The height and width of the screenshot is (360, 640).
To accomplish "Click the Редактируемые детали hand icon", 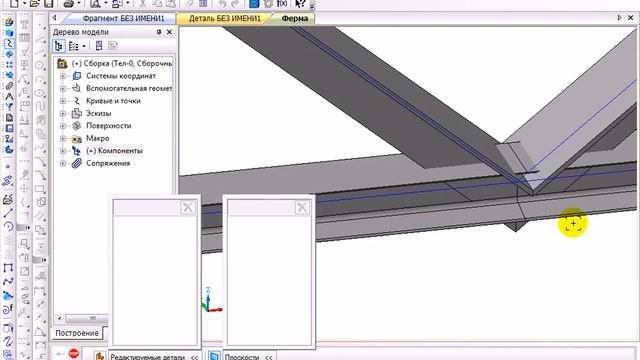I will pos(99,356).
